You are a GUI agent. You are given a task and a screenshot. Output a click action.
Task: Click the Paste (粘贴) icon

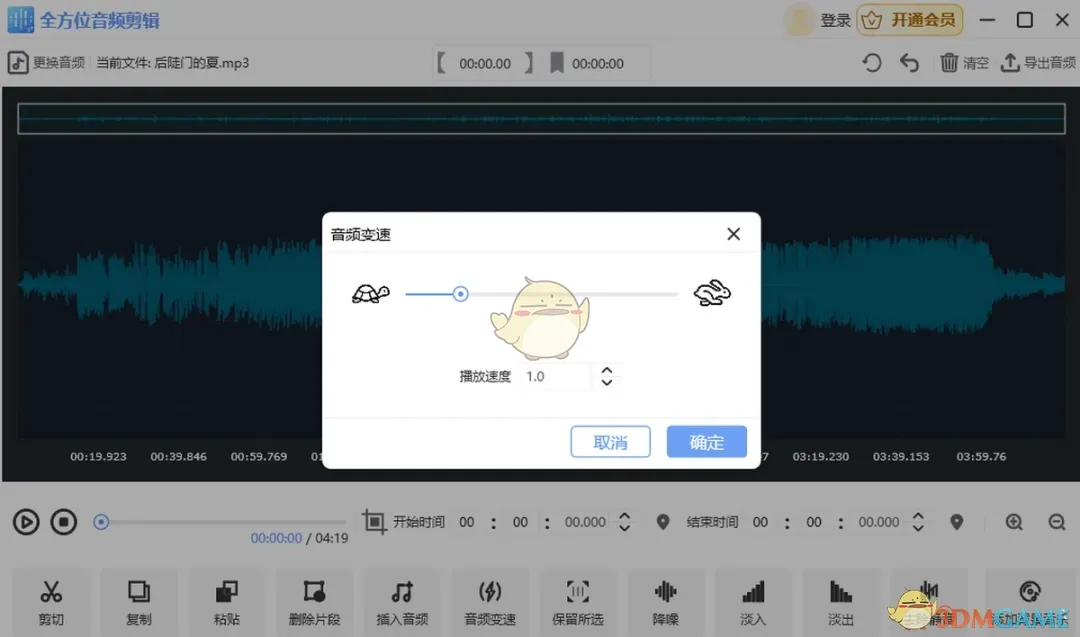(227, 600)
